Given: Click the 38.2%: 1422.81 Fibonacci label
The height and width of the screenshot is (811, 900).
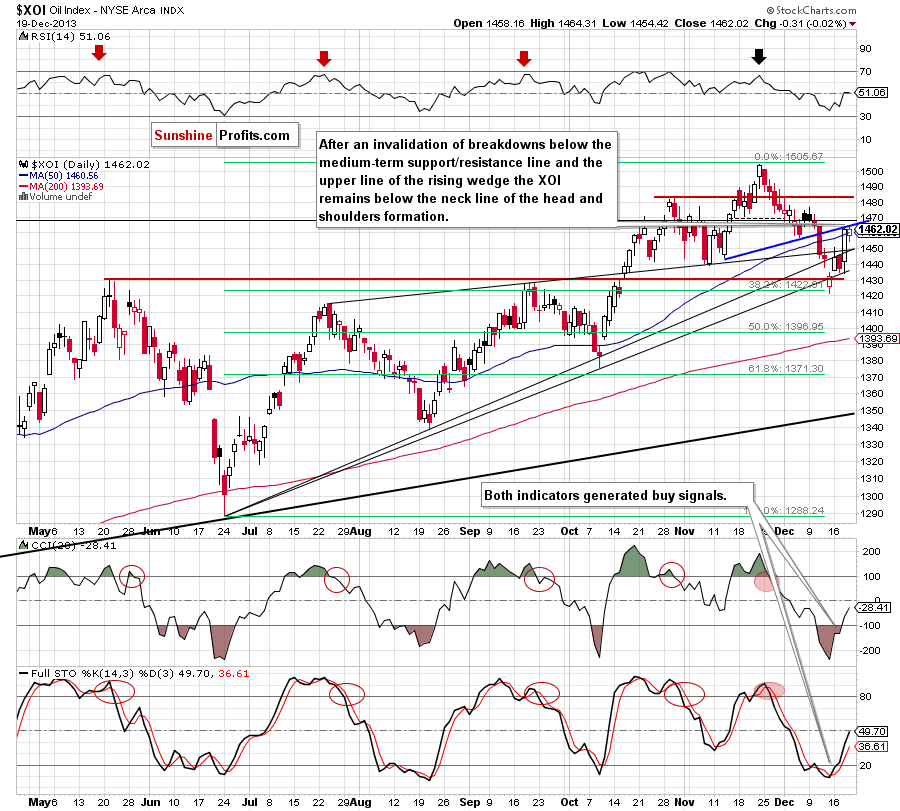Looking at the screenshot, I should tap(786, 285).
